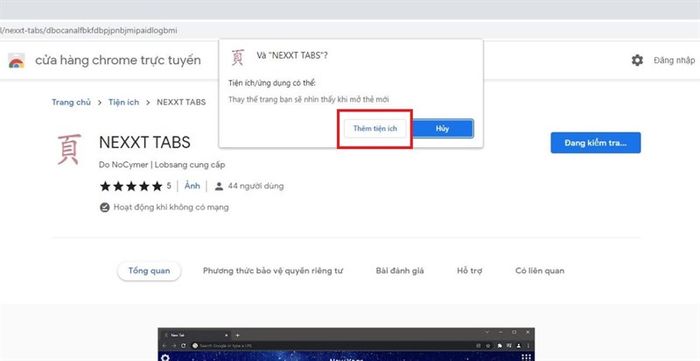
Task: Open the Có liên quan tab
Action: point(540,271)
